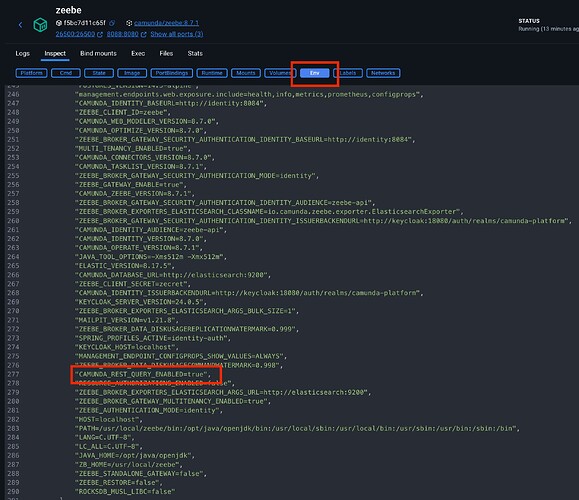Click the ZEEBE_GATEWAY_ENABLE=true line
The width and height of the screenshot is (579, 500).
pos(131,185)
